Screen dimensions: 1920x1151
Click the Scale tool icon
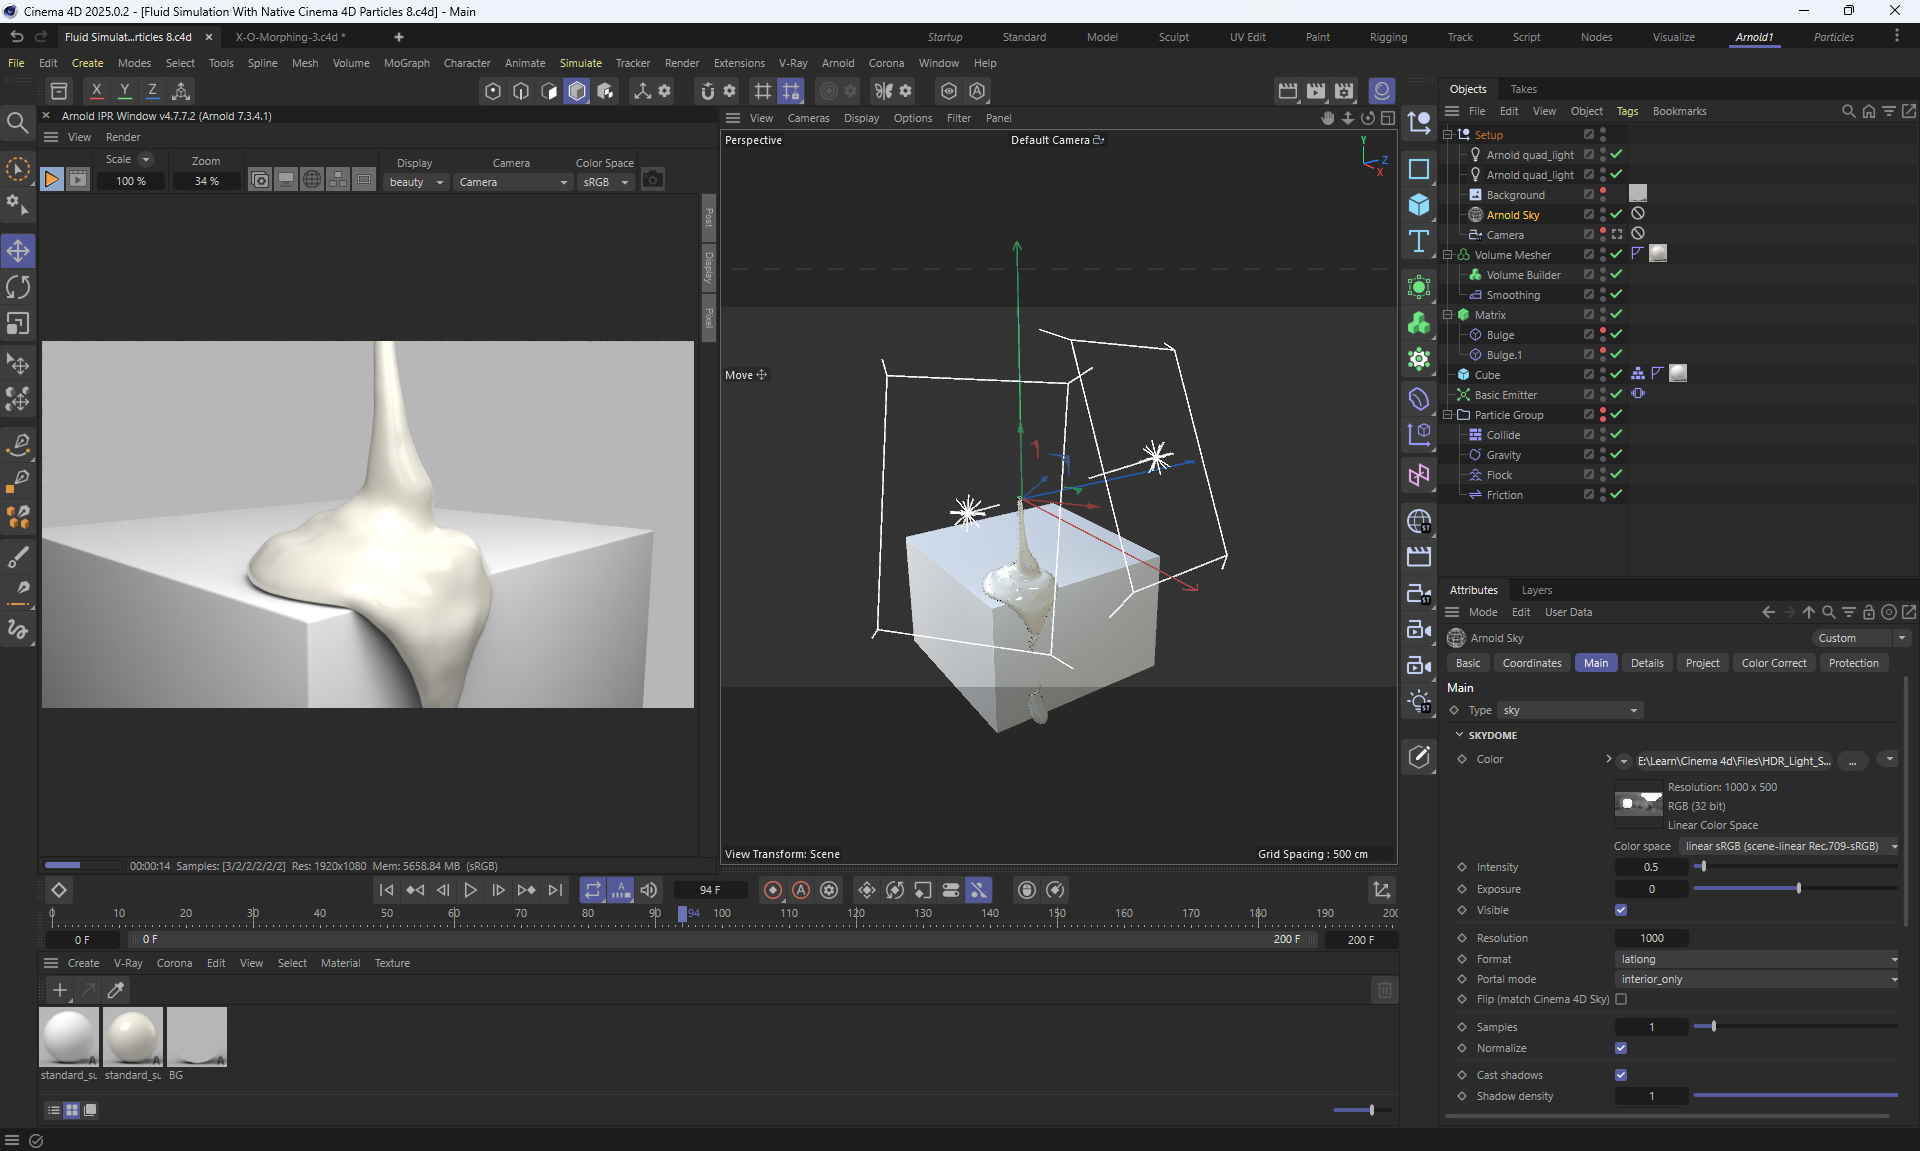pyautogui.click(x=18, y=324)
